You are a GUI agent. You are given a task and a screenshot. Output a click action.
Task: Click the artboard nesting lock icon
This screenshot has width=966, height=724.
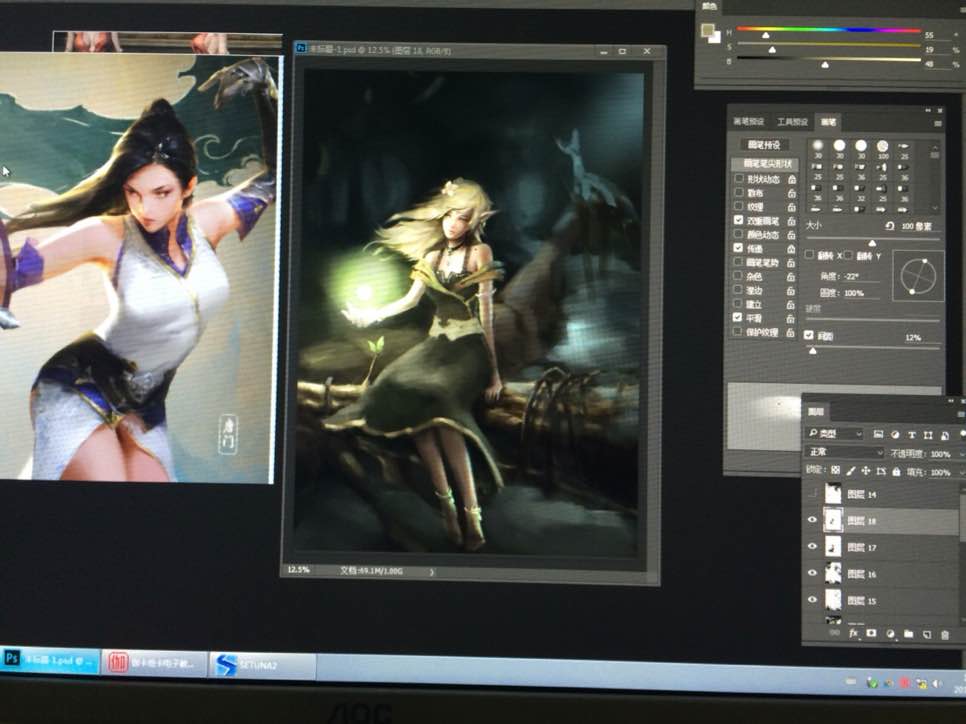coord(881,471)
